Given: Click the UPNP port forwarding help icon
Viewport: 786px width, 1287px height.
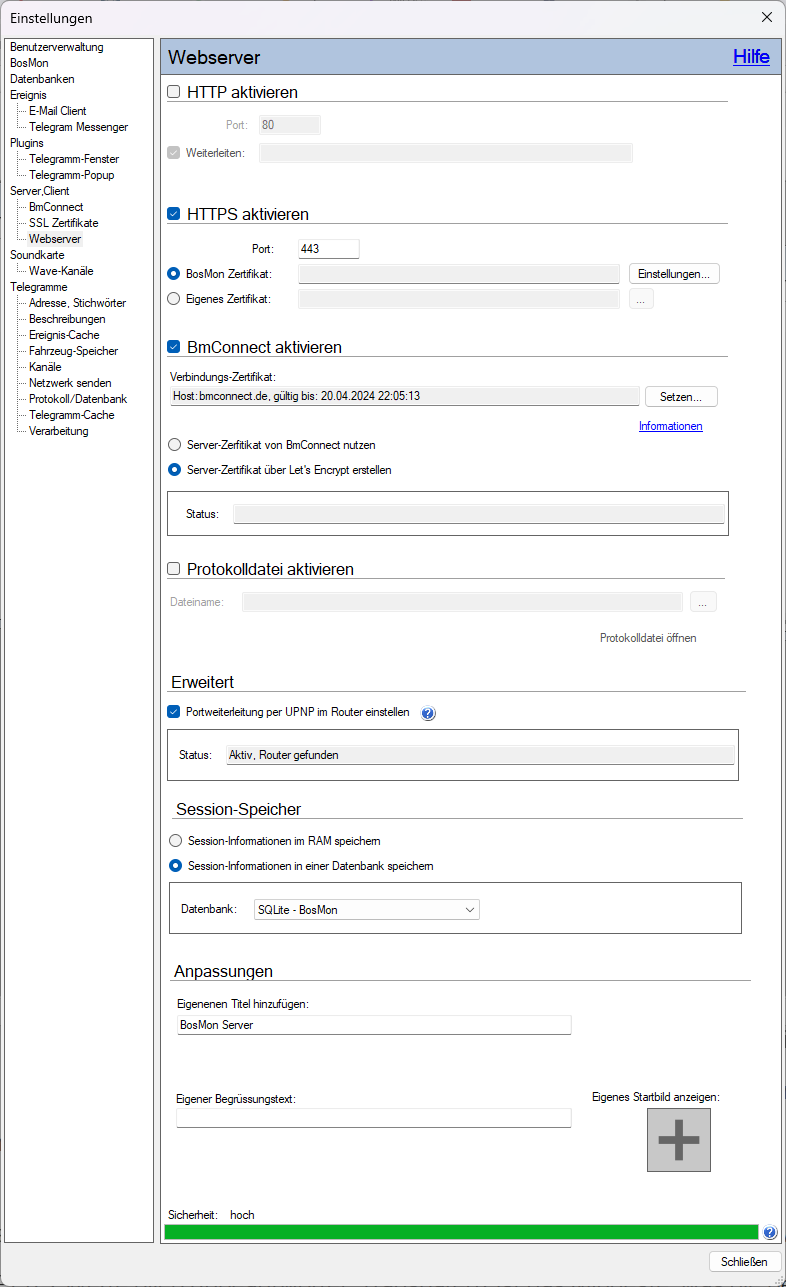Looking at the screenshot, I should (x=428, y=714).
